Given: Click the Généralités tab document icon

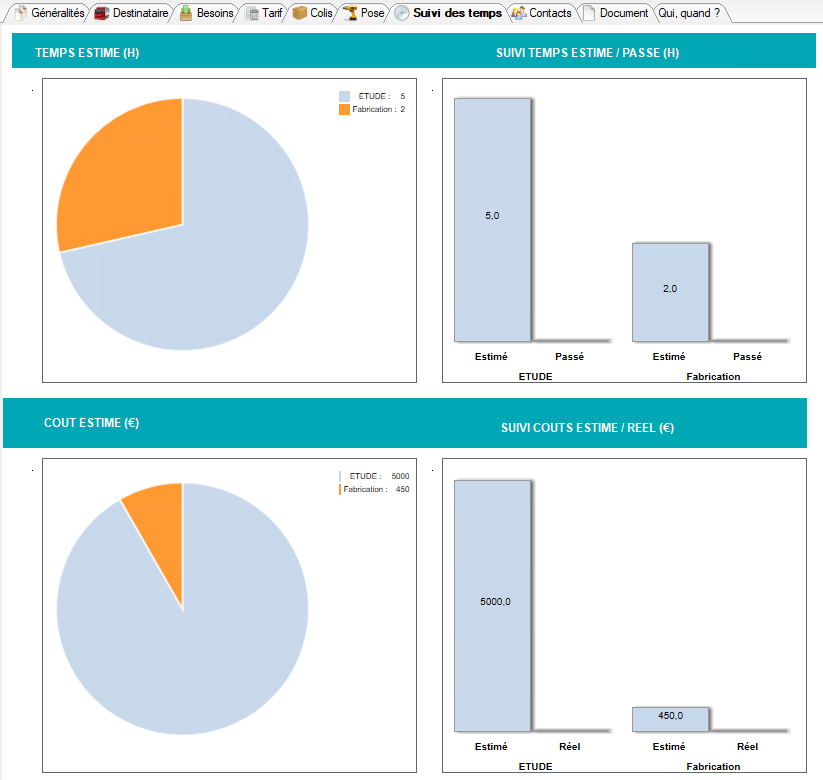Looking at the screenshot, I should pyautogui.click(x=20, y=13).
